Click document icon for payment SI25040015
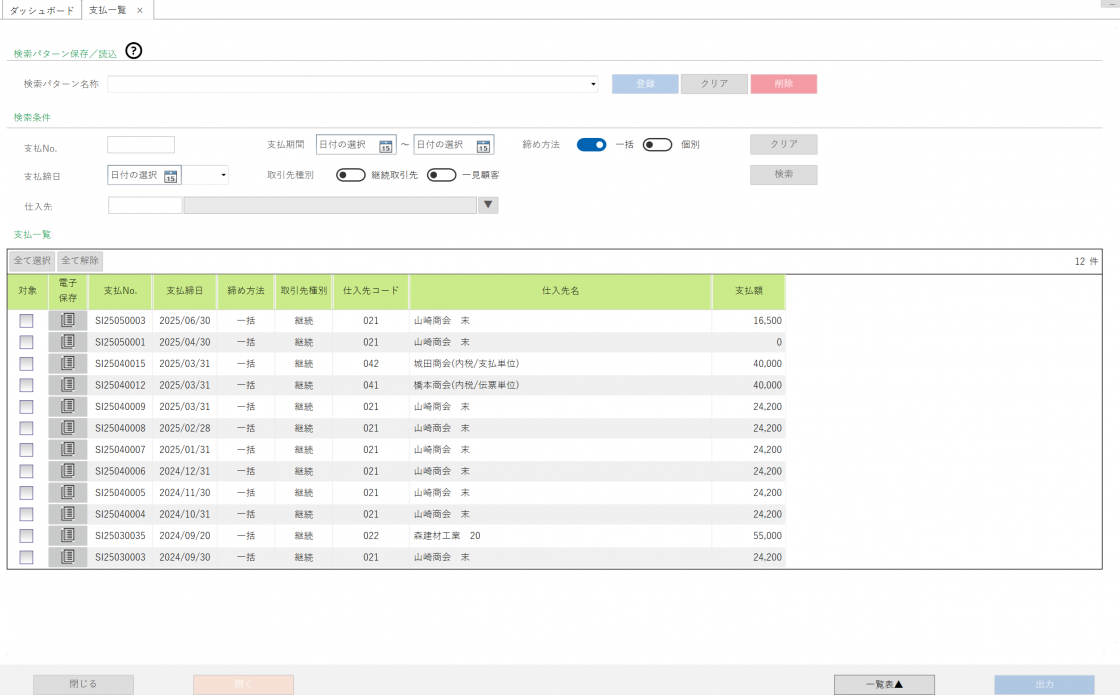The width and height of the screenshot is (1120, 695). pyautogui.click(x=68, y=364)
